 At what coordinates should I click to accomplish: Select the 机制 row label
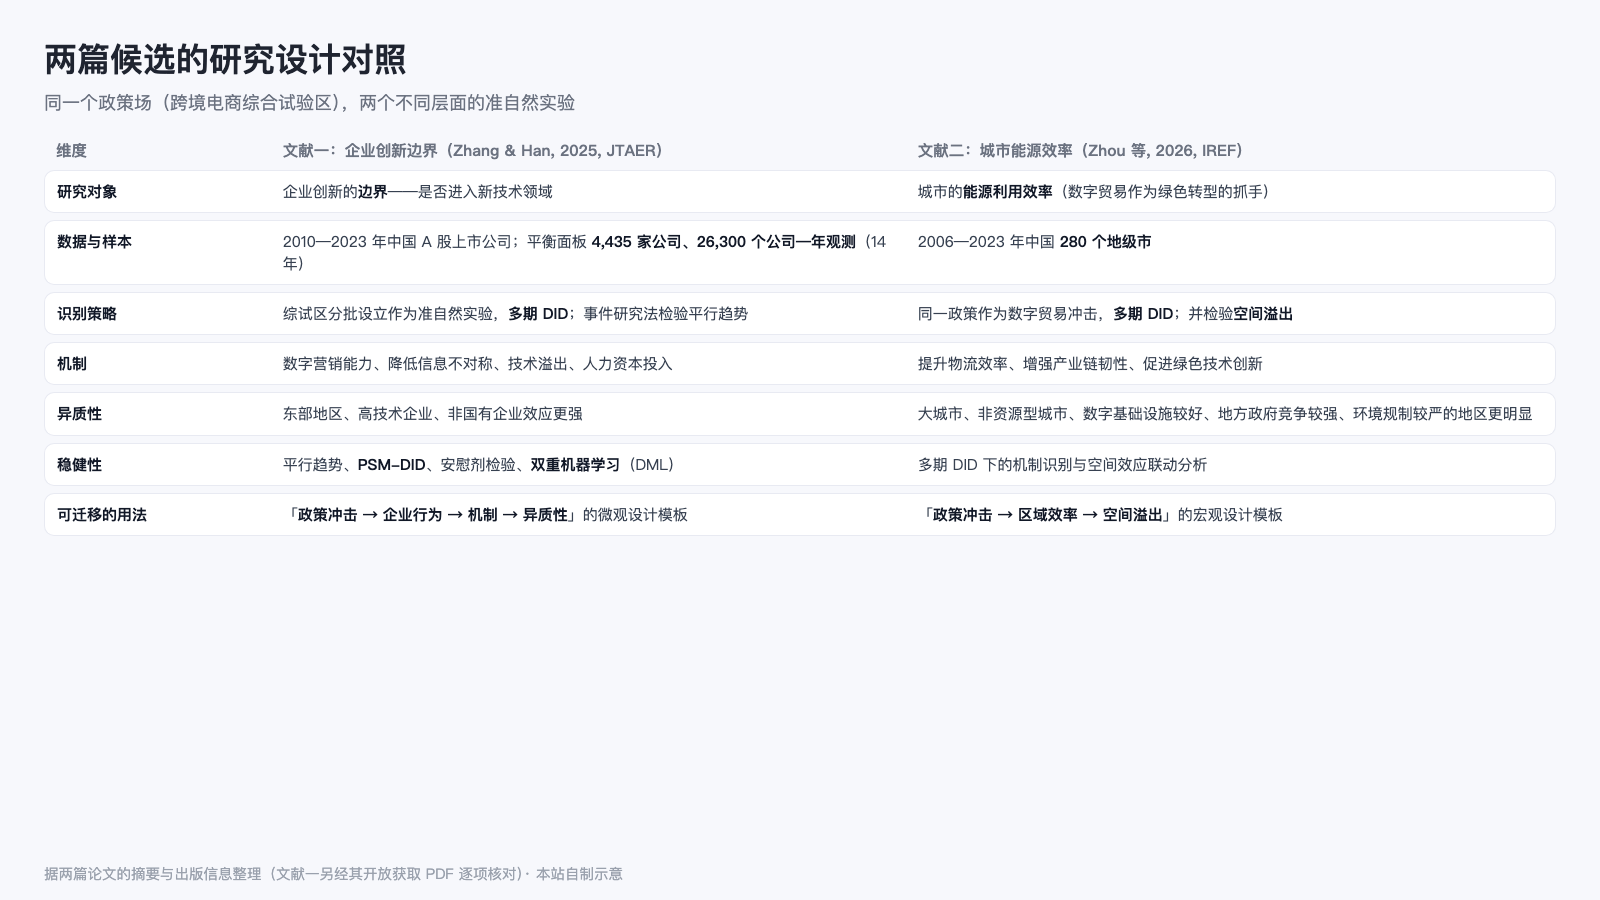[72, 364]
